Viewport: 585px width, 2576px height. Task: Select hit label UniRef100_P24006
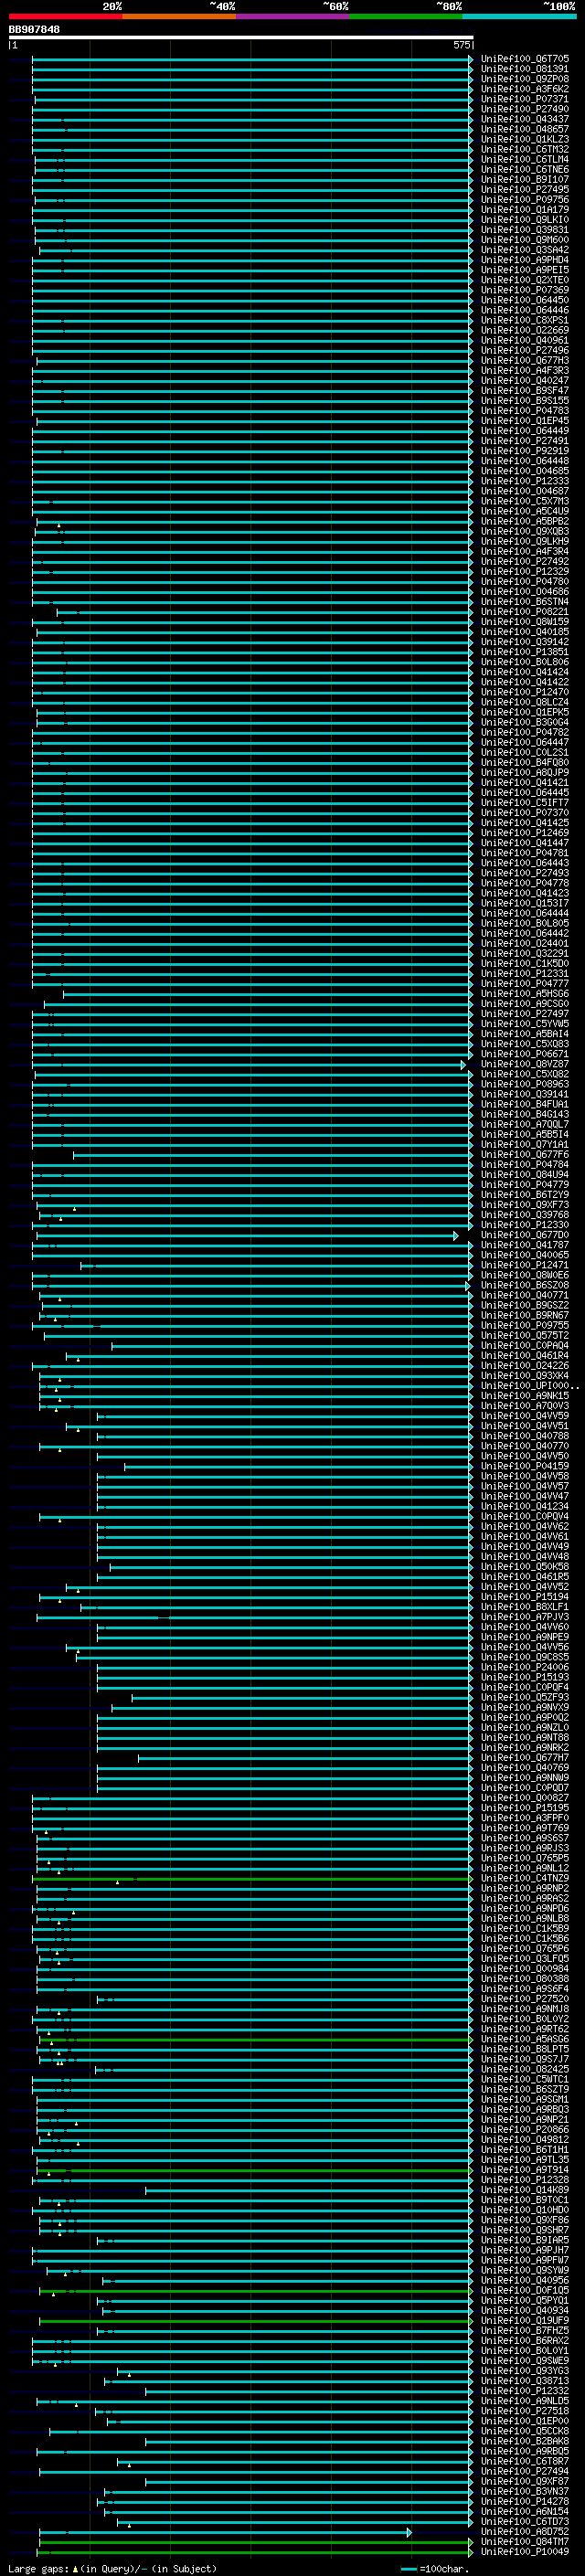(525, 1667)
